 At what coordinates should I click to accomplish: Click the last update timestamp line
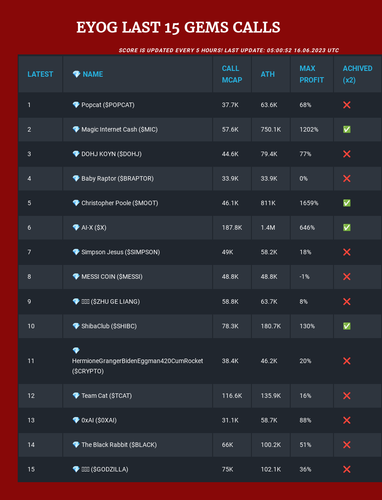click(x=229, y=50)
